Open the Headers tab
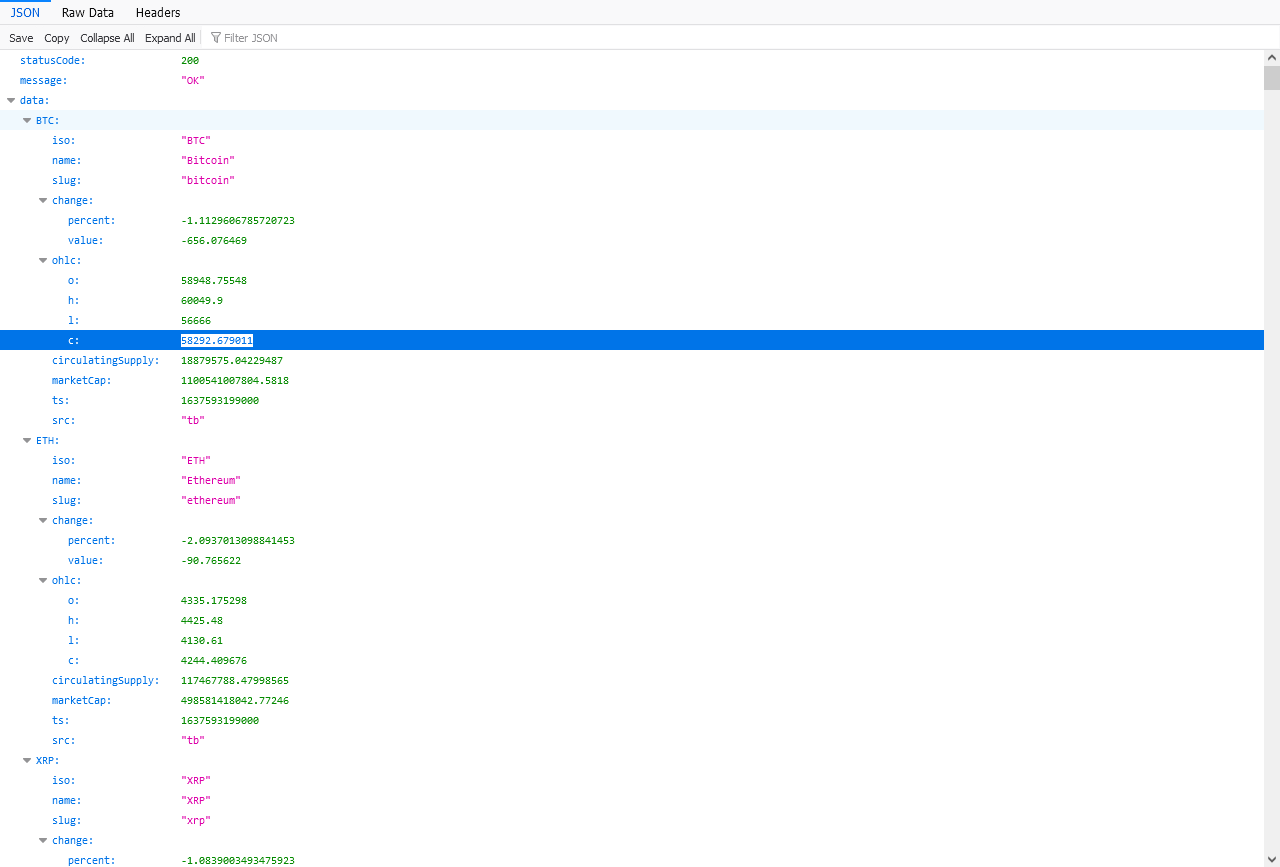 pyautogui.click(x=158, y=13)
